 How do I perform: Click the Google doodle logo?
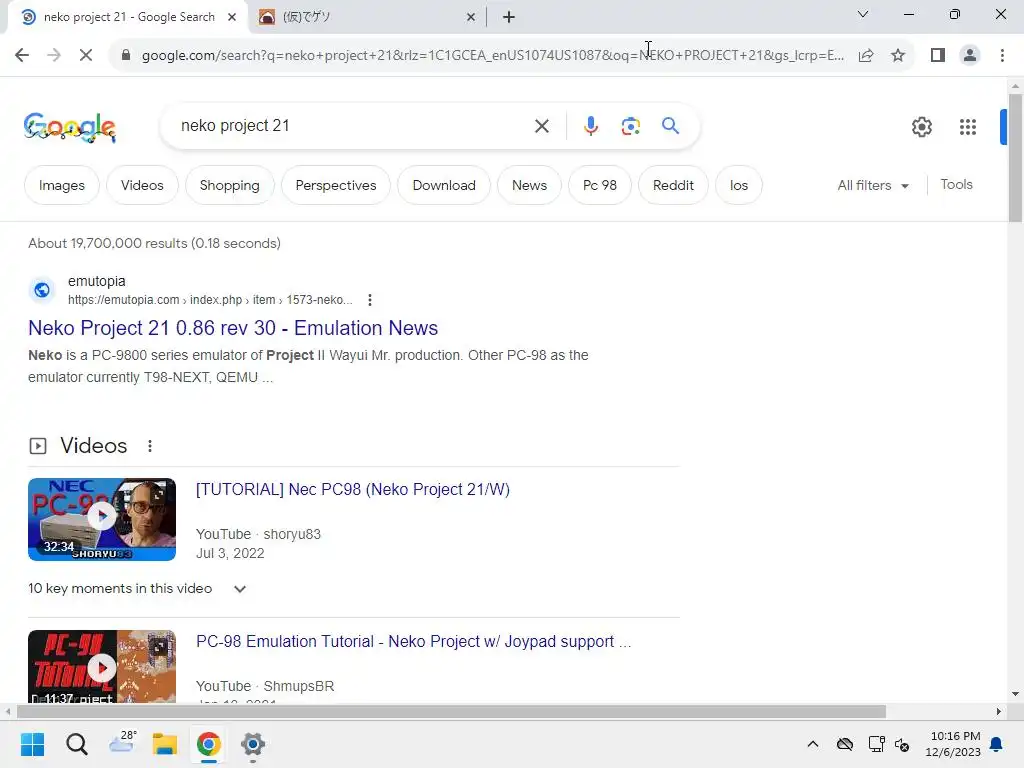69,127
